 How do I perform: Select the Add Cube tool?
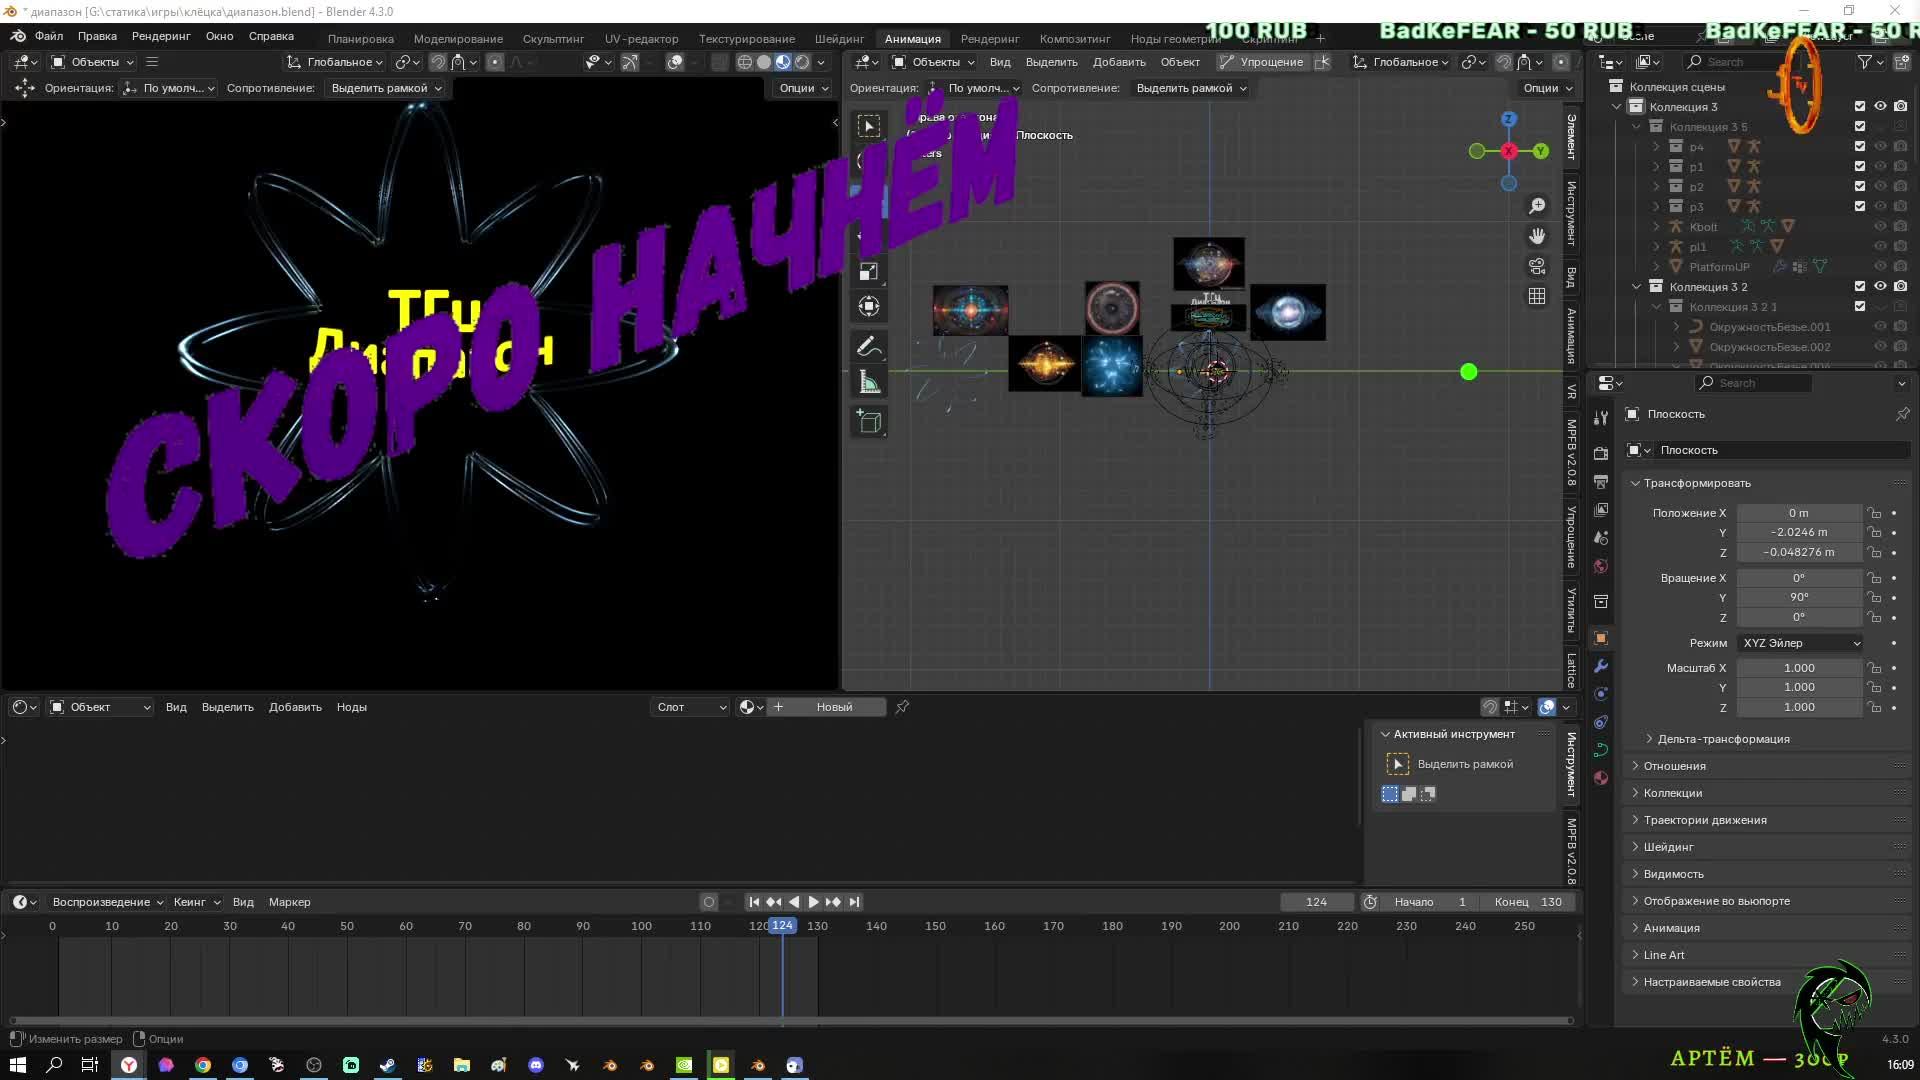click(x=868, y=422)
